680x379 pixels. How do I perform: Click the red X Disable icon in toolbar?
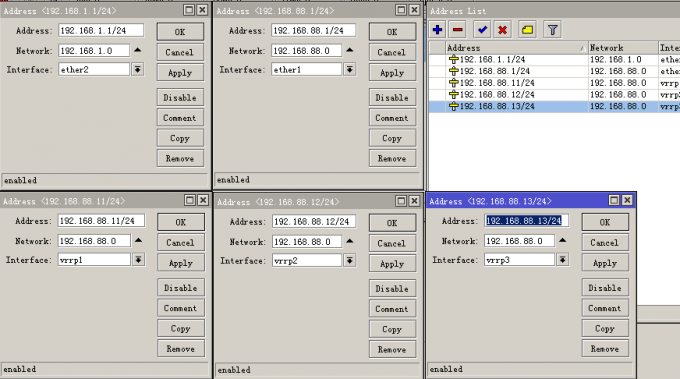click(503, 30)
